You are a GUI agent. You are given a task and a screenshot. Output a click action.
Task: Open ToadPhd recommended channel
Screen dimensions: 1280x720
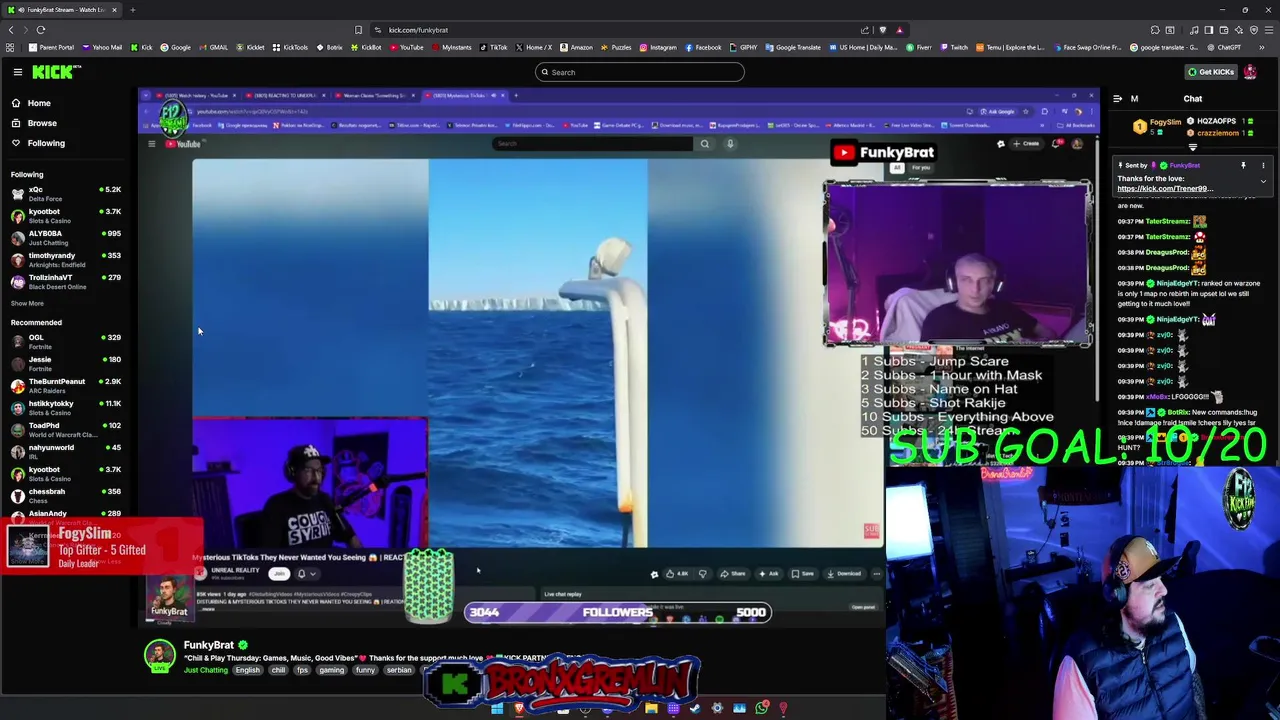[x=65, y=430]
